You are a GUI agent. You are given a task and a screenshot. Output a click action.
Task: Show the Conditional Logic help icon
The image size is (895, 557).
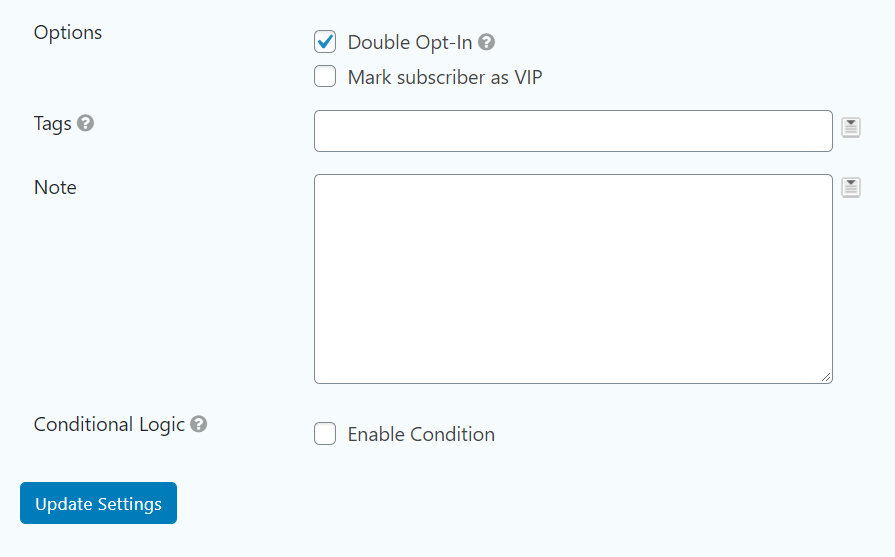(199, 424)
